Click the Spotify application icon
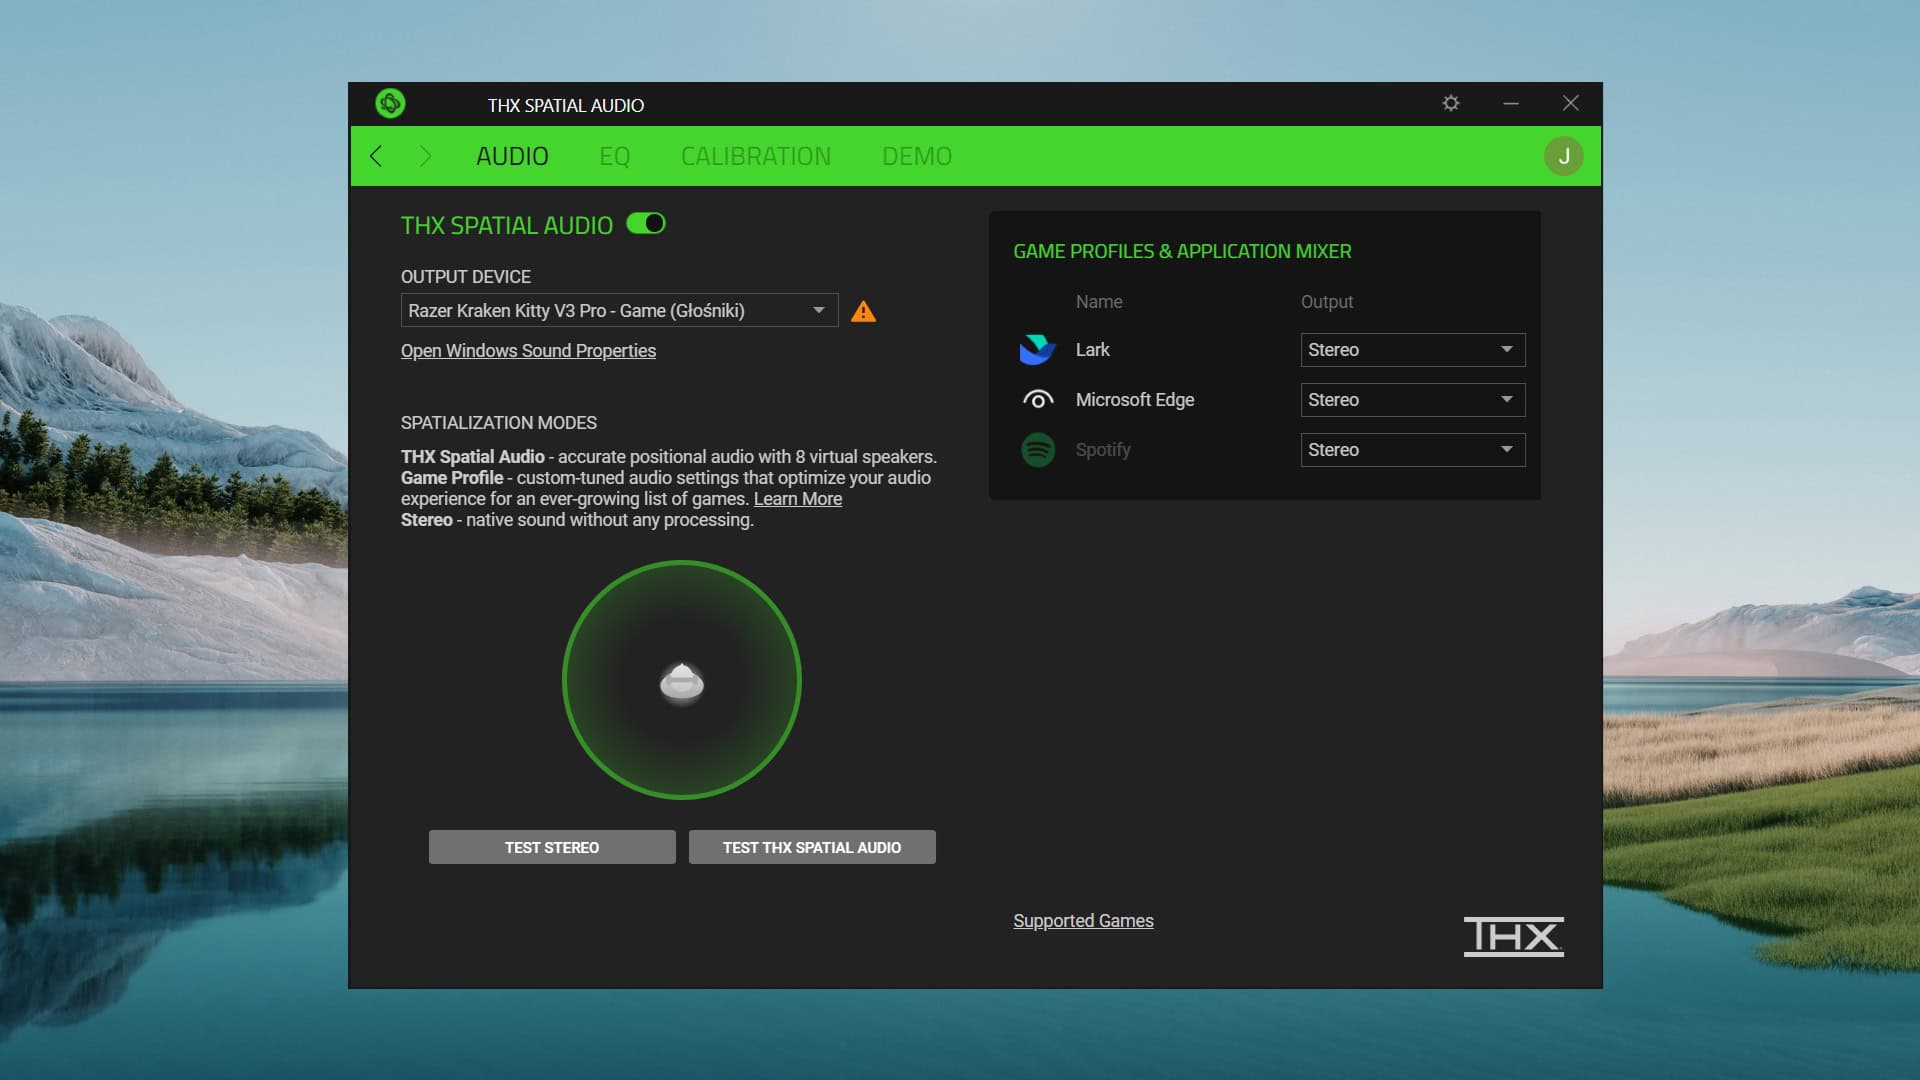This screenshot has width=1920, height=1080. 1037,450
